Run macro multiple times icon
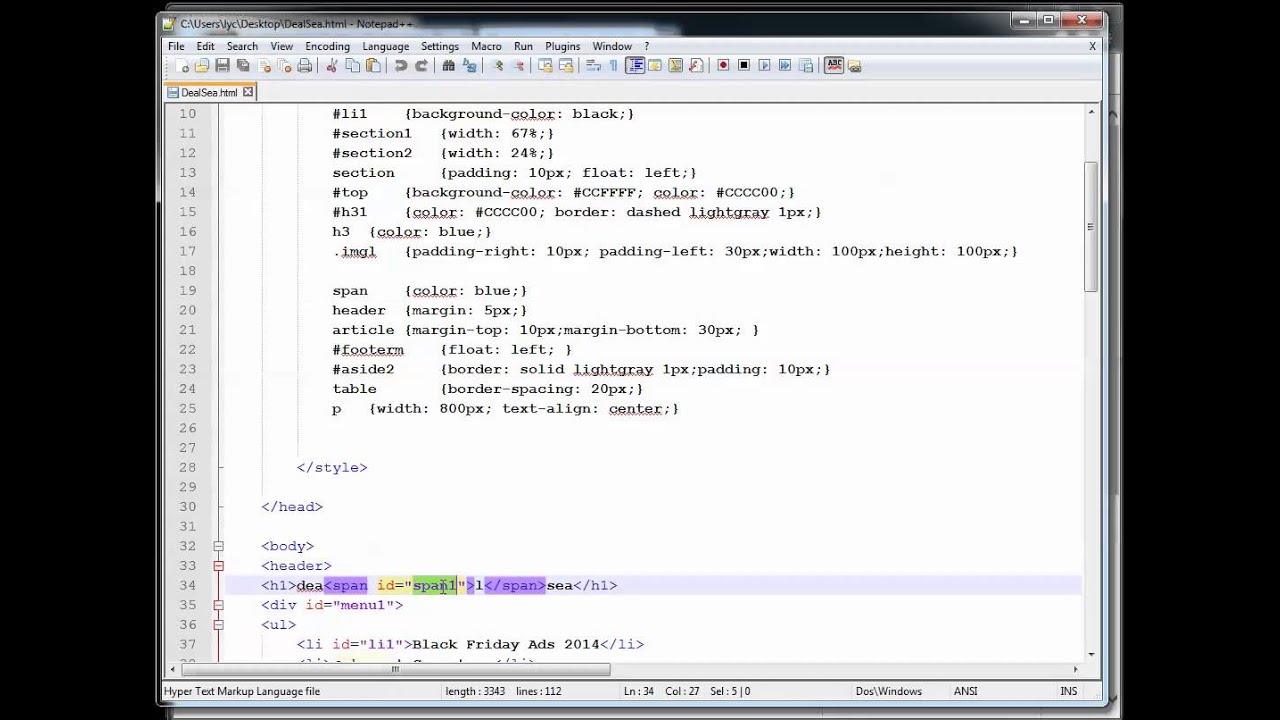The image size is (1280, 720). pos(784,66)
